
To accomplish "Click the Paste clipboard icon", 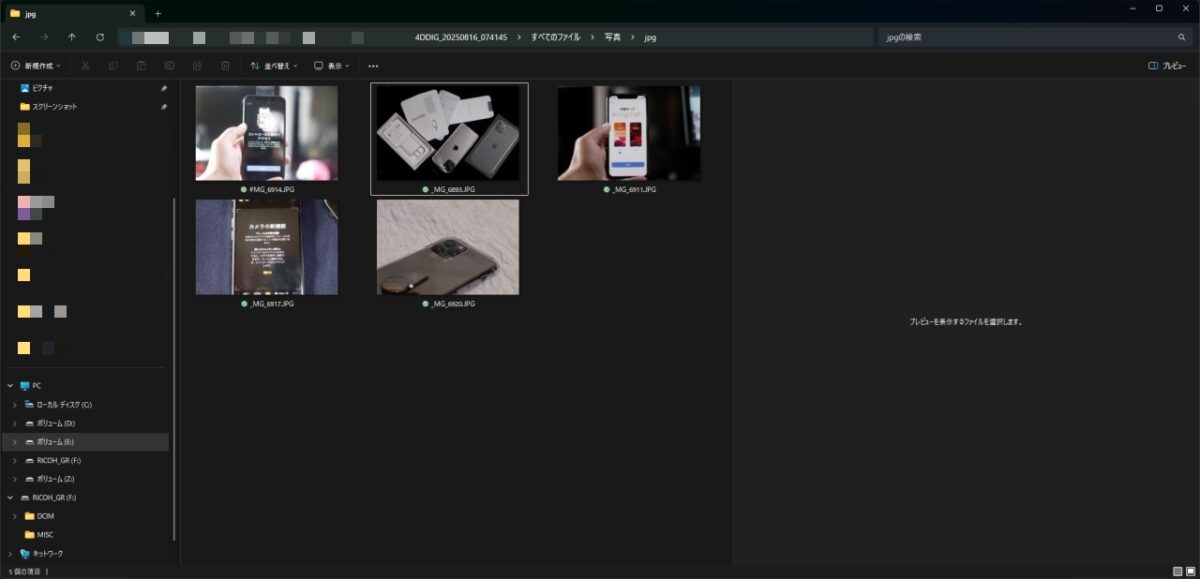I will (x=142, y=66).
